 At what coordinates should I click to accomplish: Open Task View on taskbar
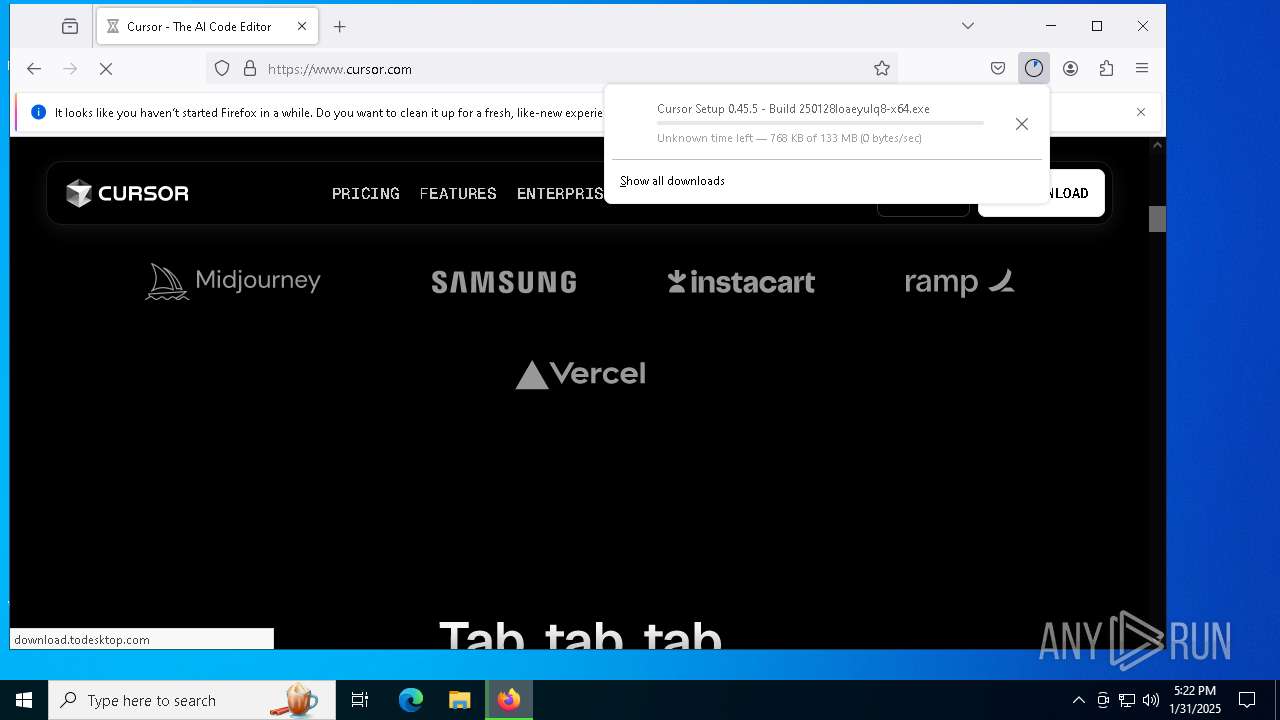(360, 700)
